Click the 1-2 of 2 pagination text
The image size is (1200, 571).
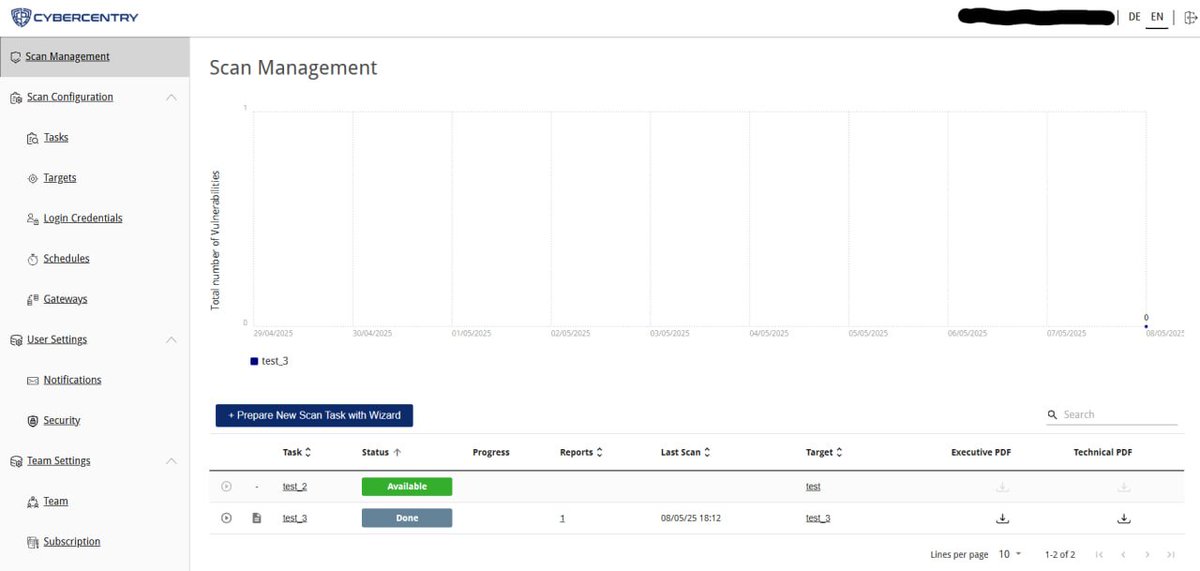[1060, 554]
